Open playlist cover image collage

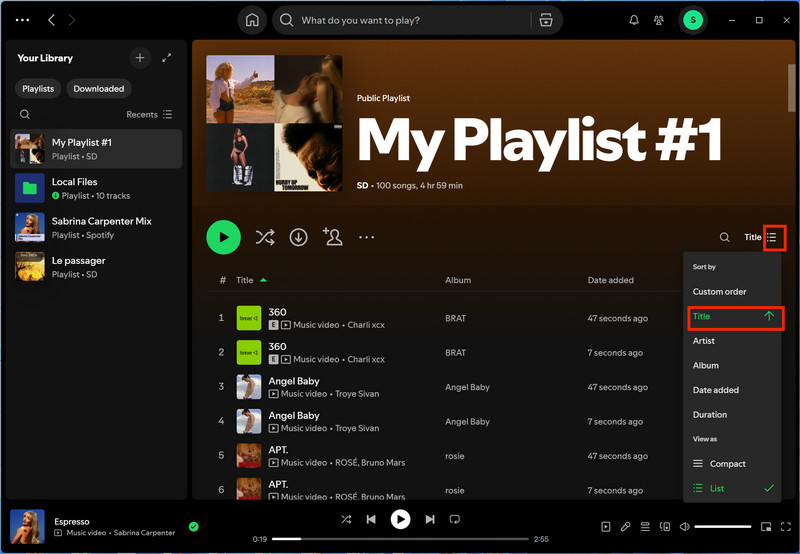274,123
